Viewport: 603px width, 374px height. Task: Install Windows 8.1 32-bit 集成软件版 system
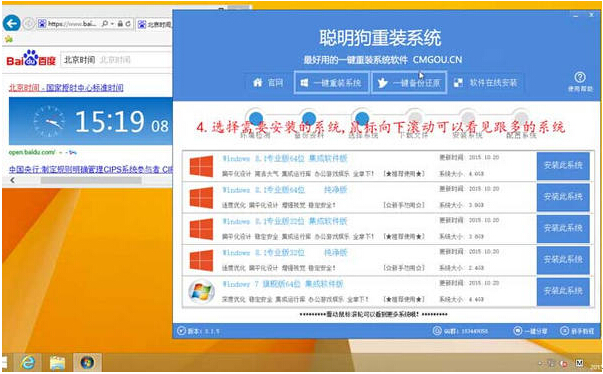point(563,229)
